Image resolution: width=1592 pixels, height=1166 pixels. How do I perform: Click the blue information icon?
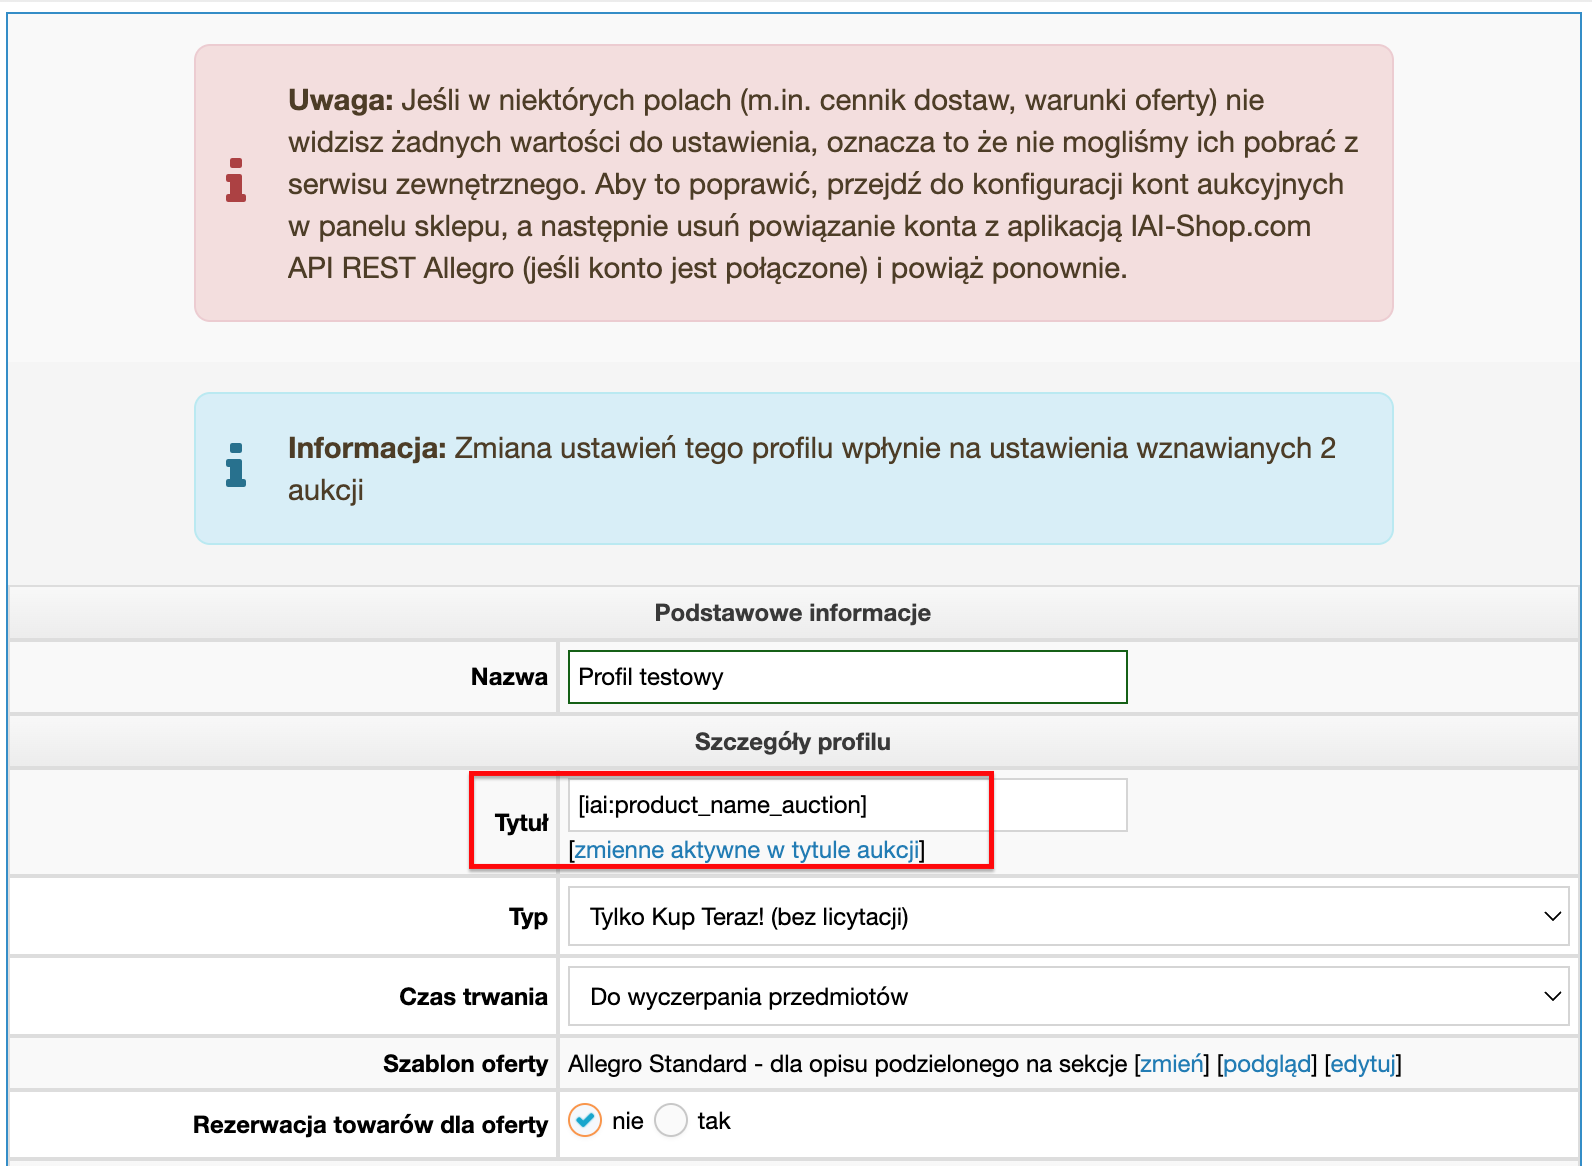click(x=236, y=465)
